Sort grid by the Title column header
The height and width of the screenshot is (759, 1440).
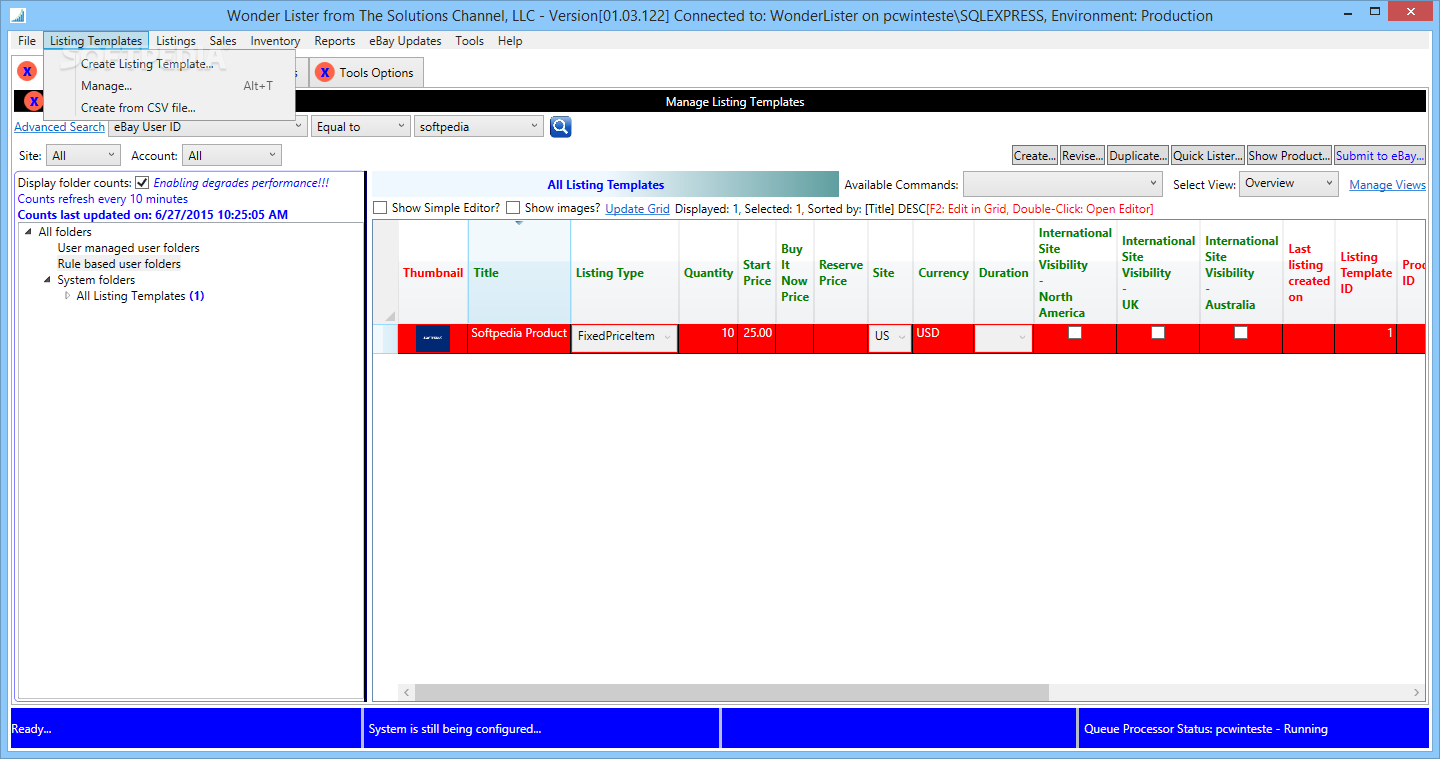click(x=519, y=272)
